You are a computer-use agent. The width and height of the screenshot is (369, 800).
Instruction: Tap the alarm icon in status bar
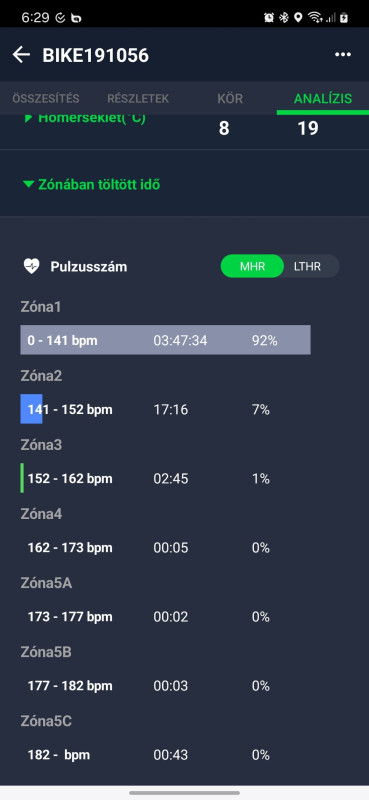click(x=269, y=18)
